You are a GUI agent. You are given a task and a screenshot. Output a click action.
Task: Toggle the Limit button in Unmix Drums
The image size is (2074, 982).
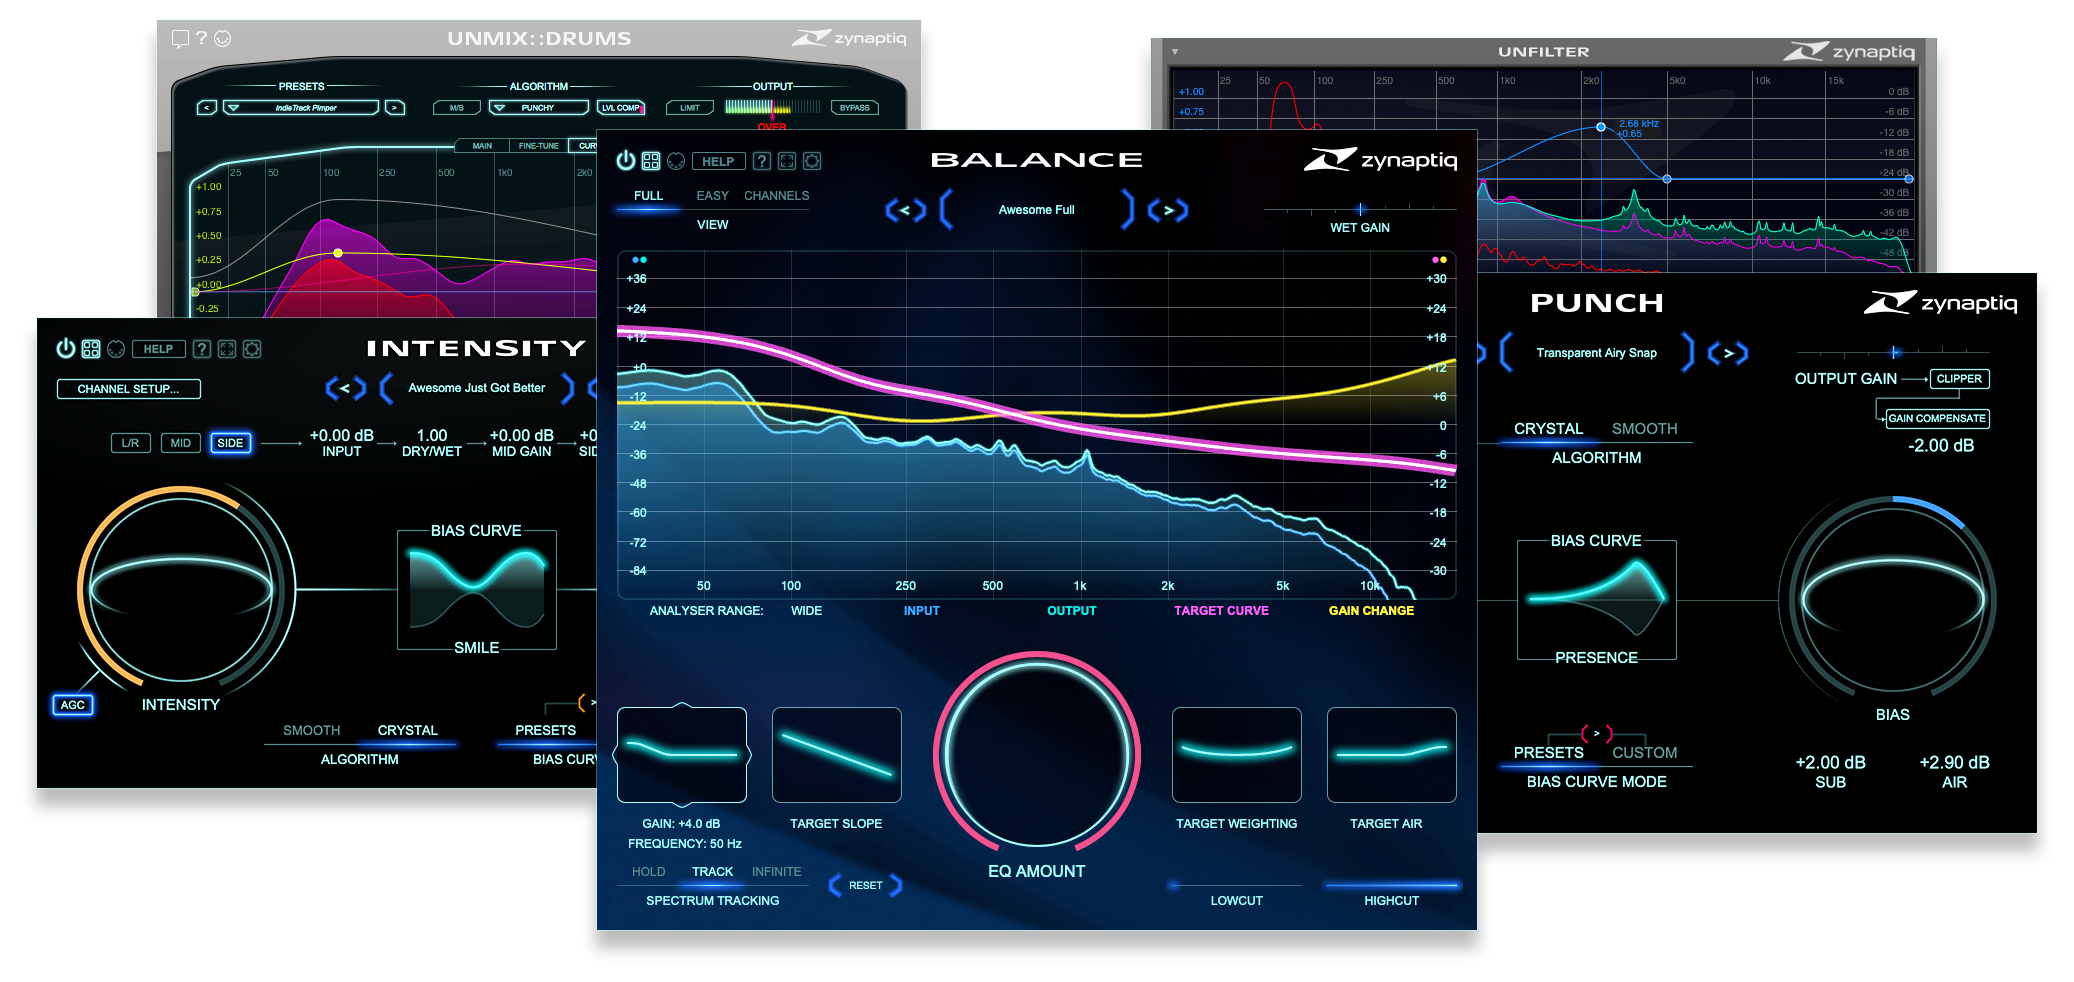click(x=690, y=108)
